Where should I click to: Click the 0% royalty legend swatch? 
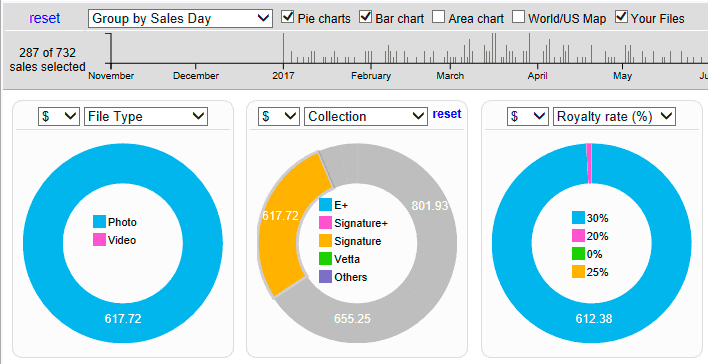pos(578,254)
